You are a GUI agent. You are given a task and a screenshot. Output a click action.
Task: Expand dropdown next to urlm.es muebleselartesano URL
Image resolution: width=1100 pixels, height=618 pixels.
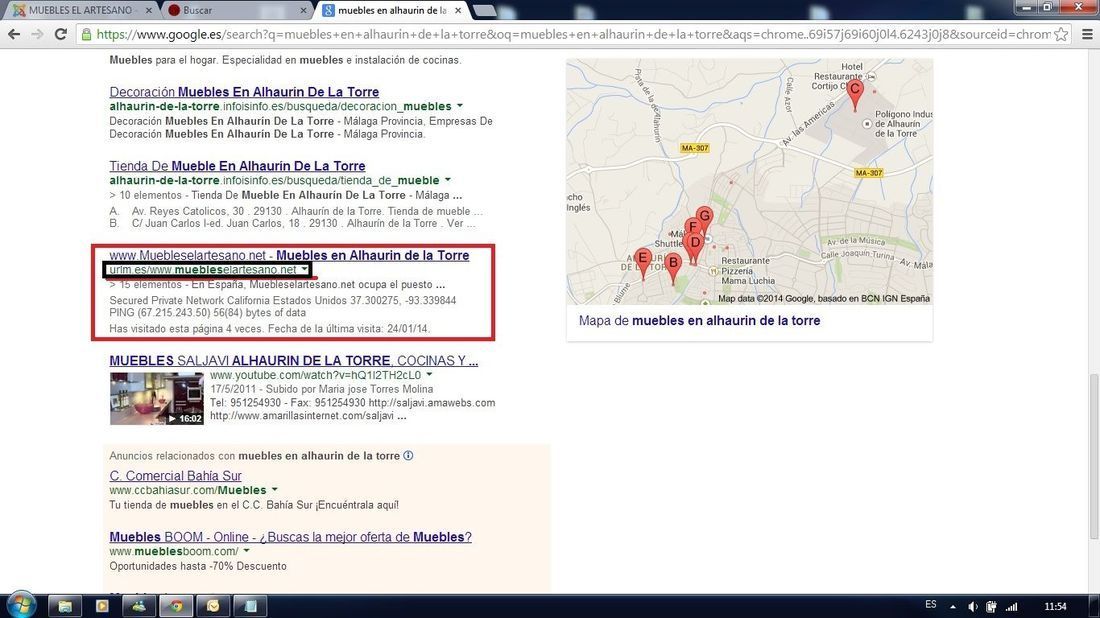click(x=304, y=269)
